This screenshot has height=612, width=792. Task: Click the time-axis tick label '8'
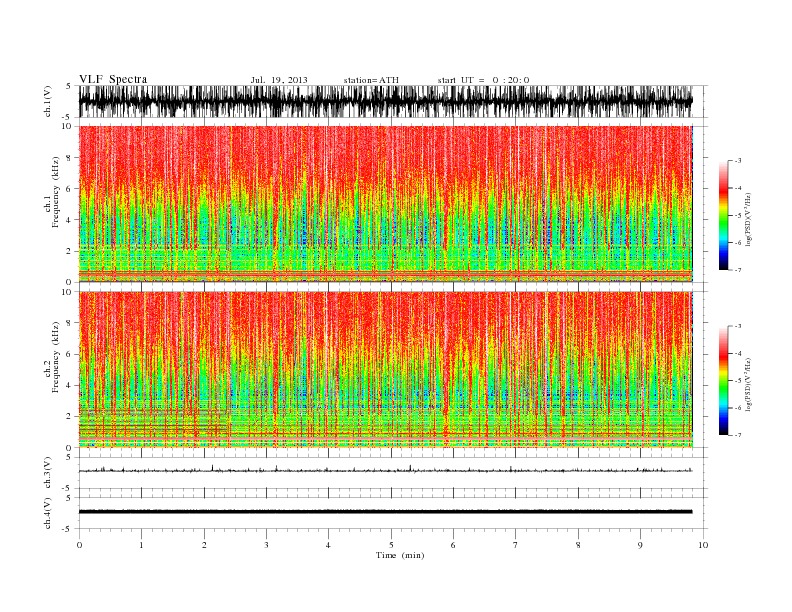578,545
